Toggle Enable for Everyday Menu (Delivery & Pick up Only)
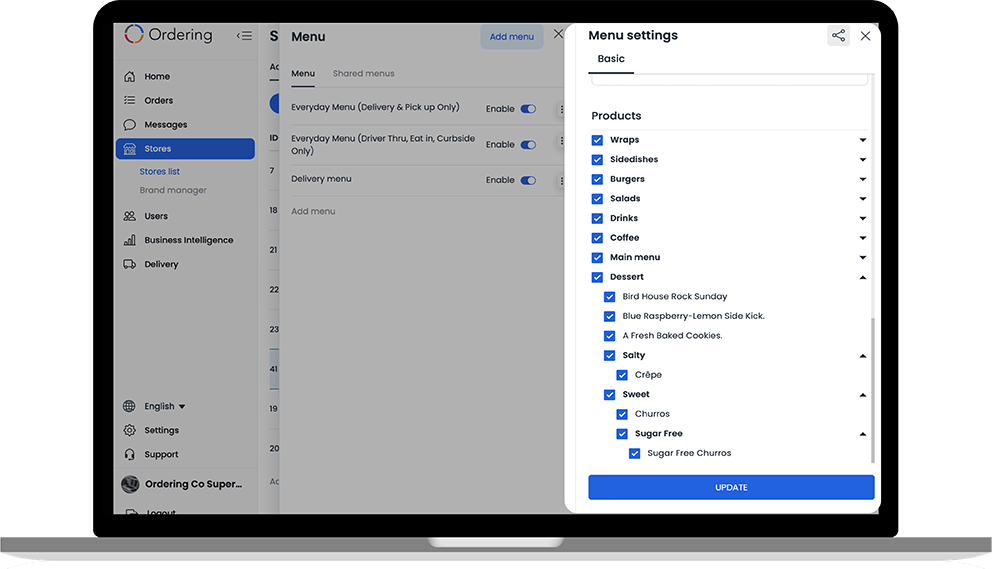Screen dimensions: 1000x569 coord(528,109)
